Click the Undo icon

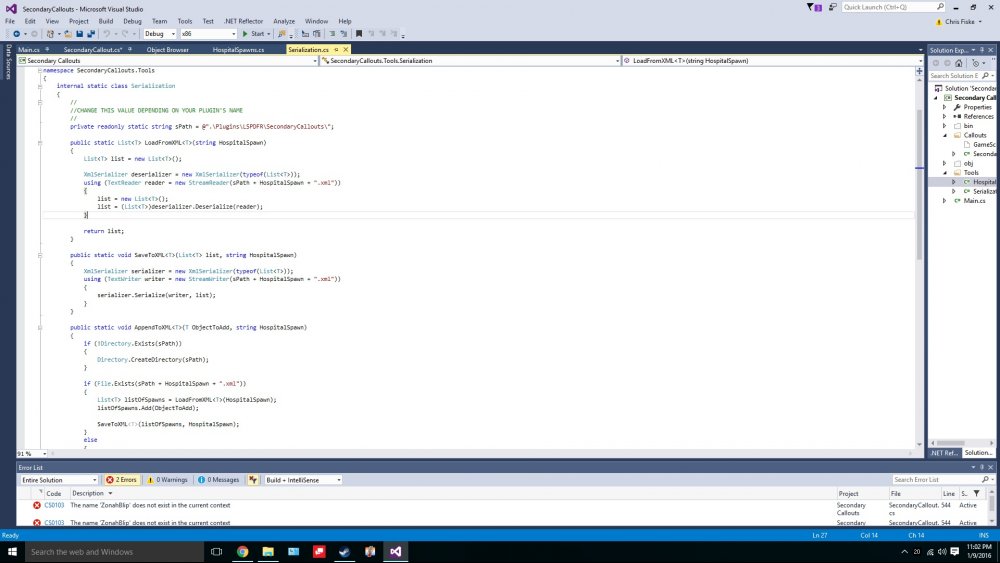coord(107,34)
